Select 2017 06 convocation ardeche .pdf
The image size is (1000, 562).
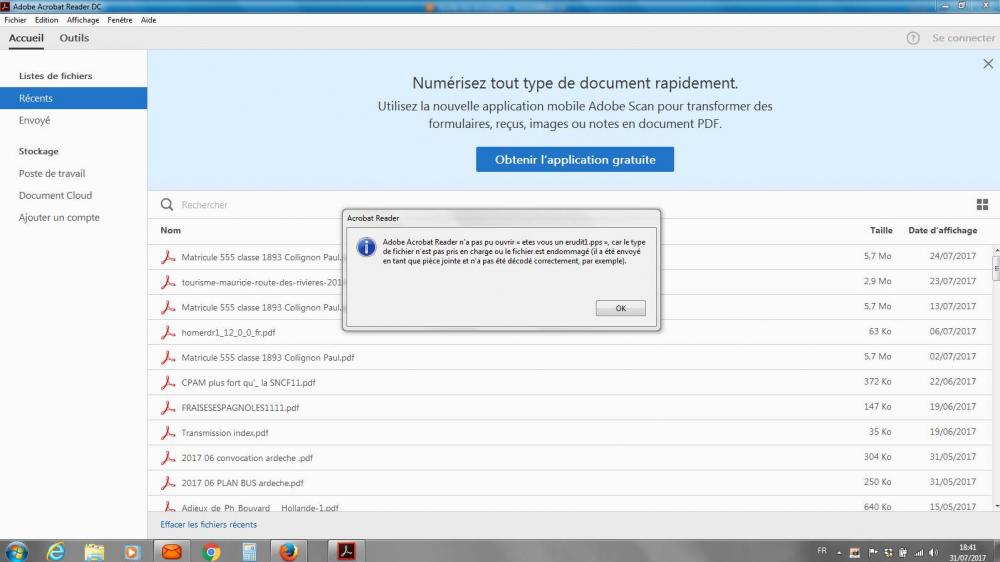point(247,458)
